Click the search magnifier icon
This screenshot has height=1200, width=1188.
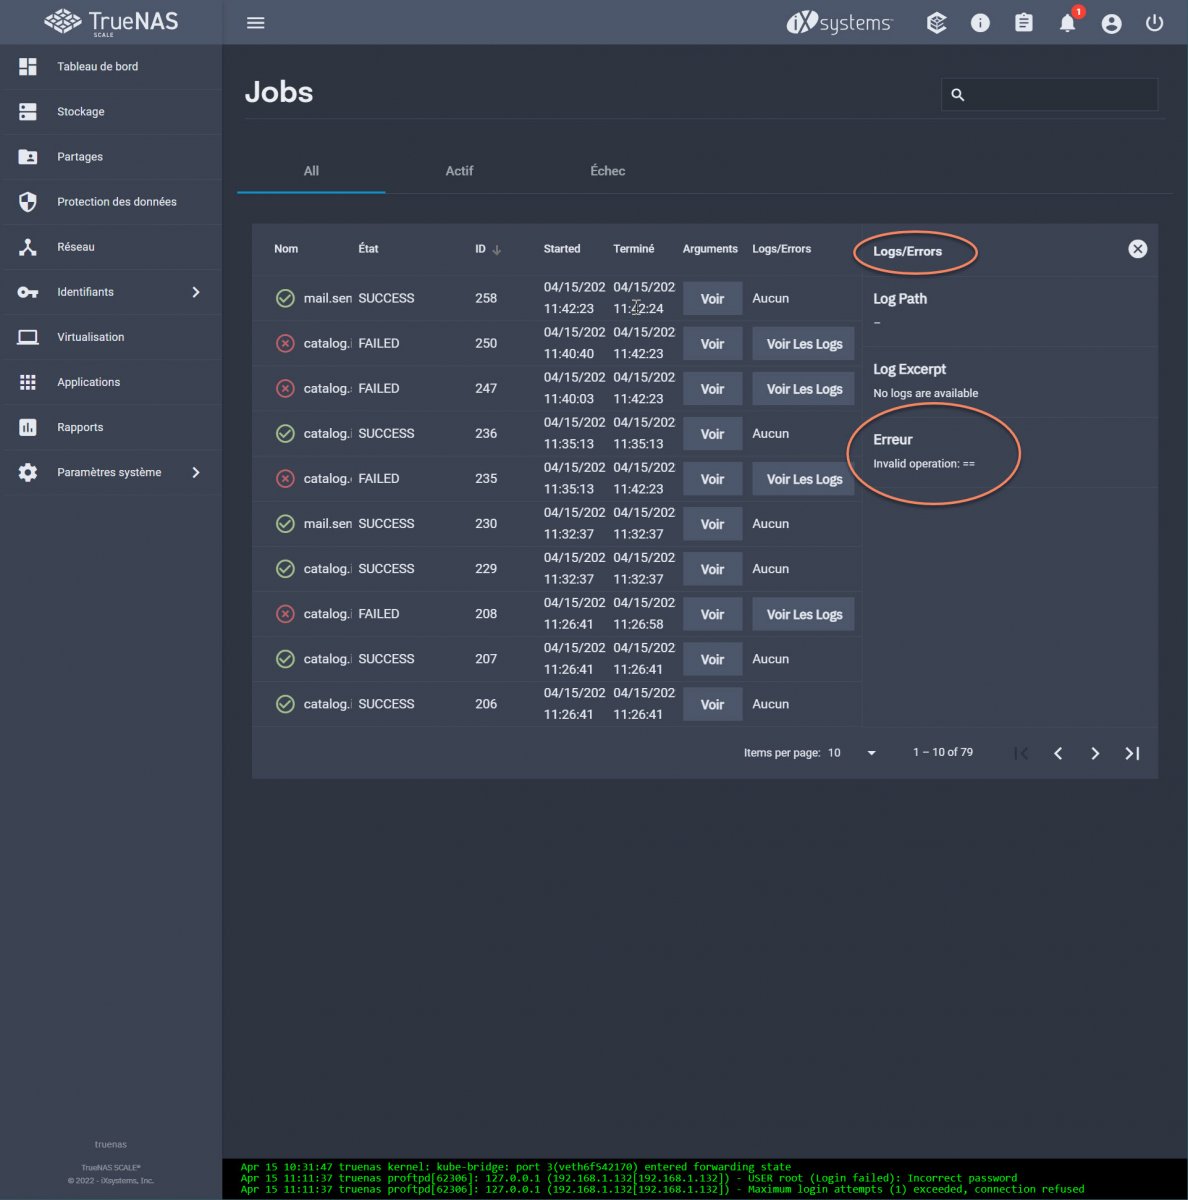click(x=957, y=95)
